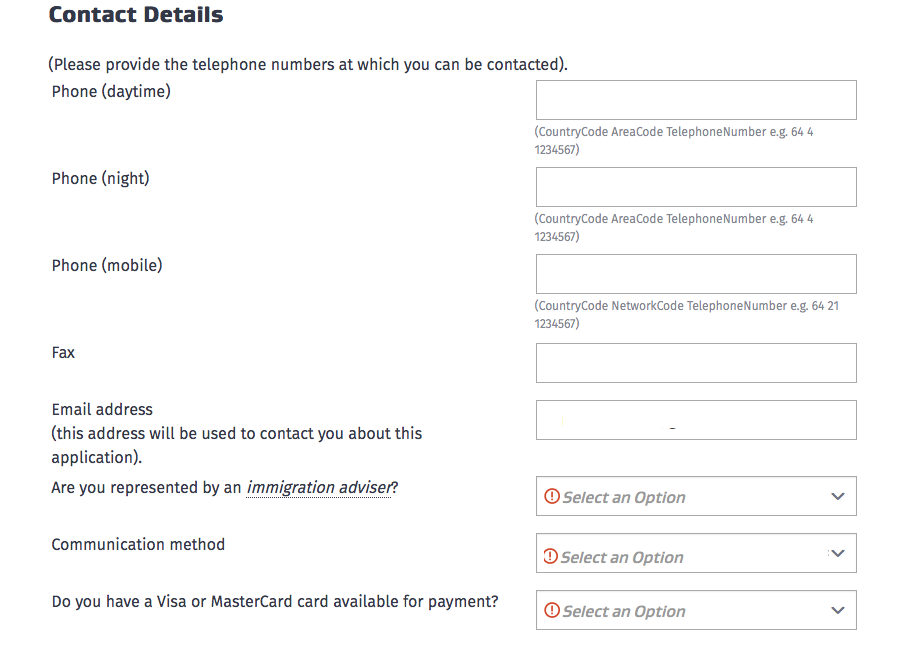Click the immigration adviser dropdown chevron
Image resolution: width=923 pixels, height=659 pixels.
tap(838, 497)
